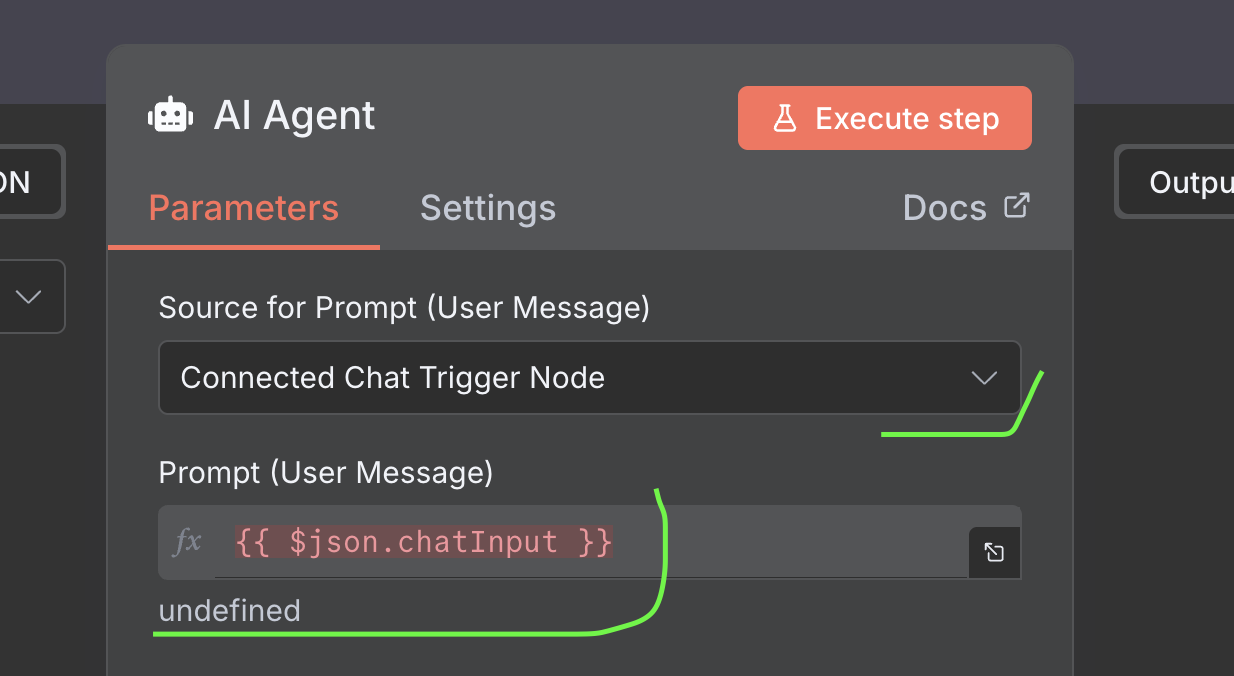The width and height of the screenshot is (1234, 676).
Task: Click the Prompt (User Message) label
Action: [x=325, y=472]
